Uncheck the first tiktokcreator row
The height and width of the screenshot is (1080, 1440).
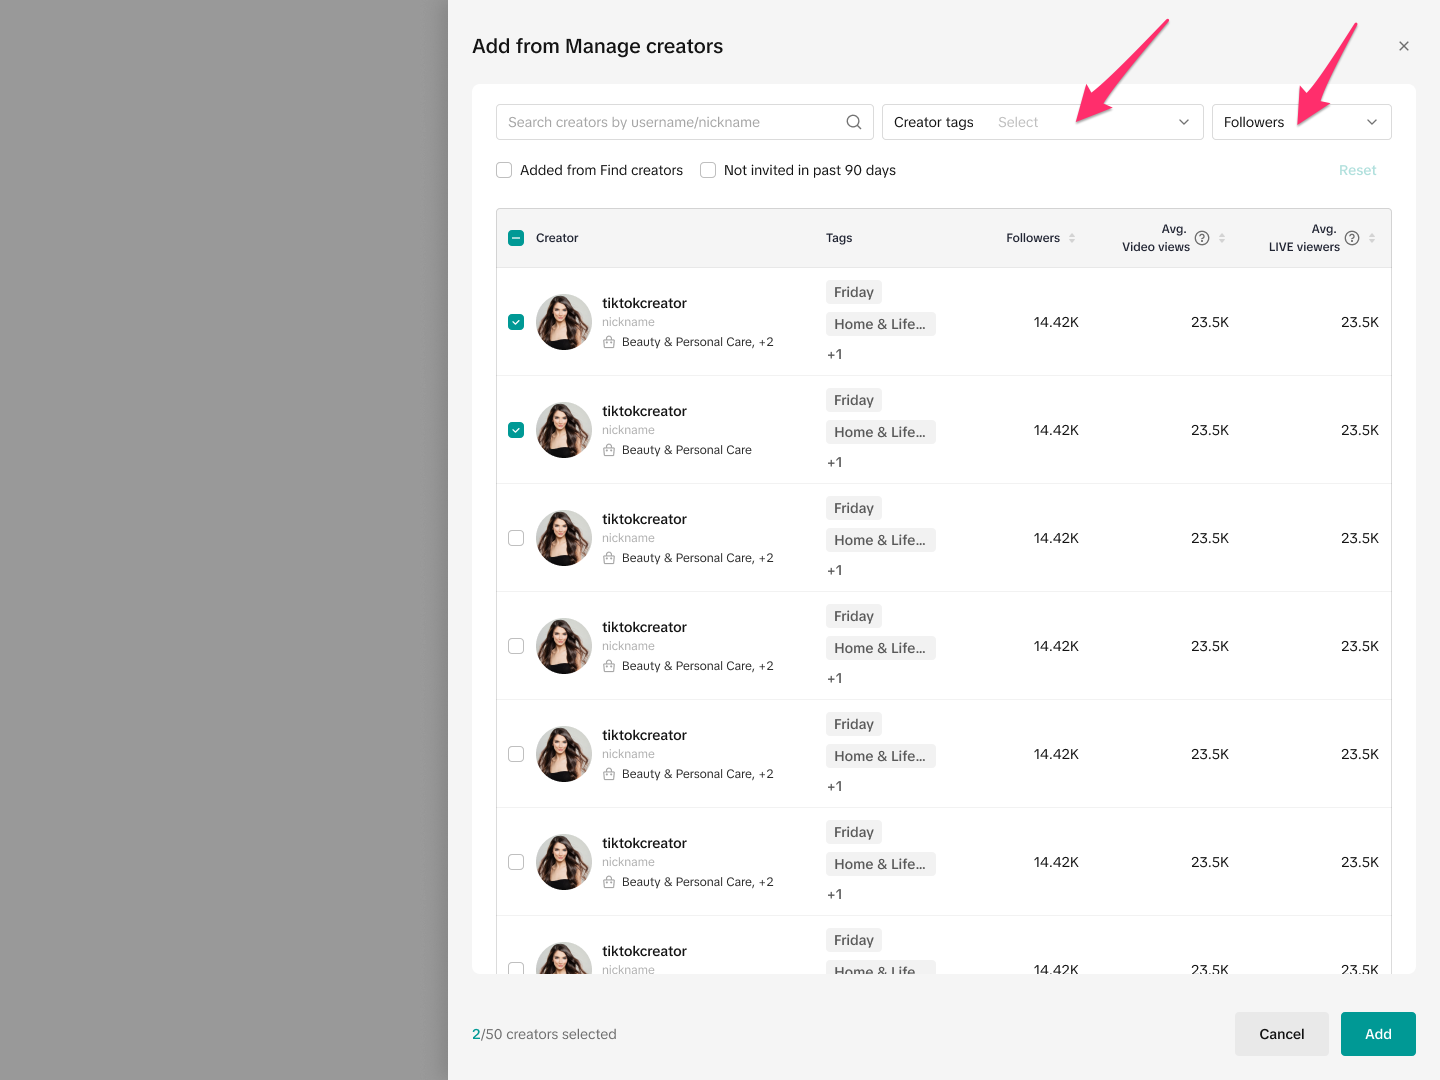[x=516, y=322]
